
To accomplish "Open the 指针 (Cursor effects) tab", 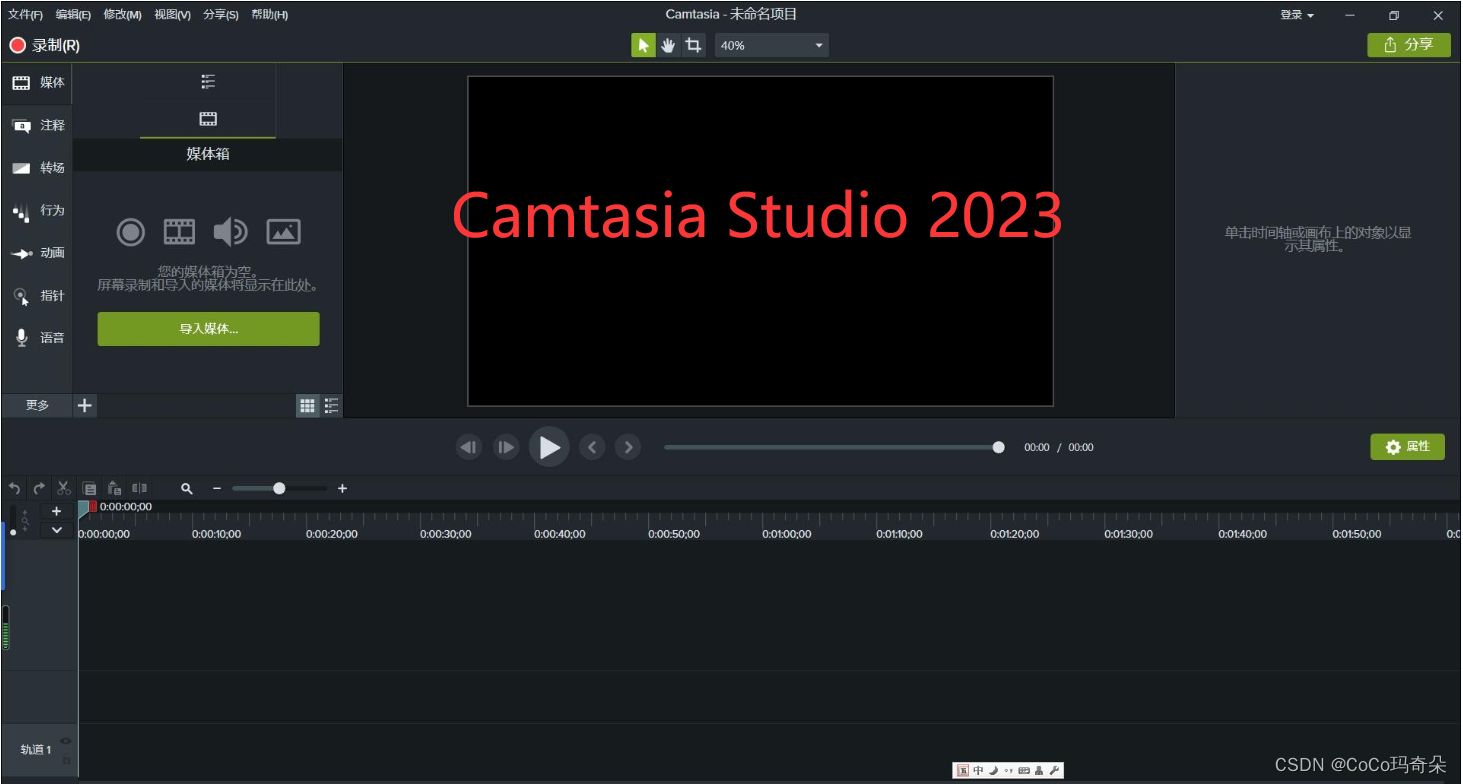I will coord(37,296).
